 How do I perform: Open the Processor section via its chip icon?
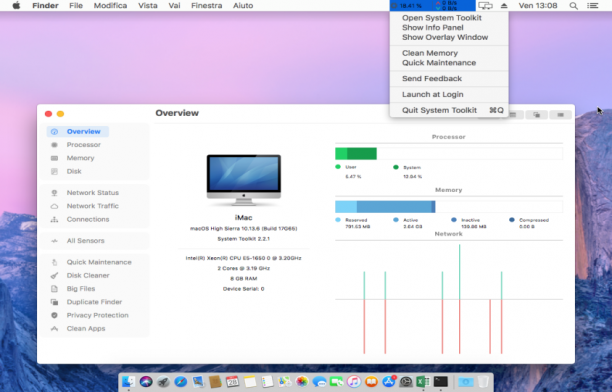pyautogui.click(x=54, y=145)
